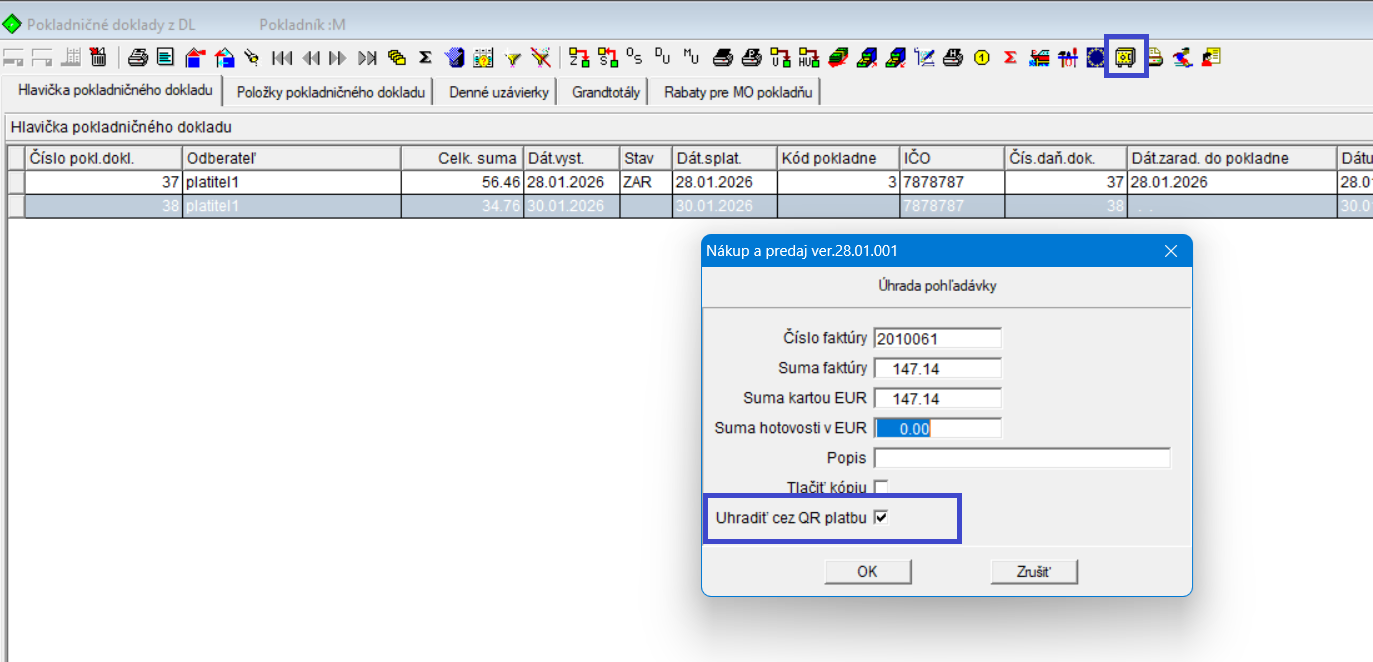
Task: Uncheck Uhradiť cez QR platbu checkbox
Action: [881, 517]
